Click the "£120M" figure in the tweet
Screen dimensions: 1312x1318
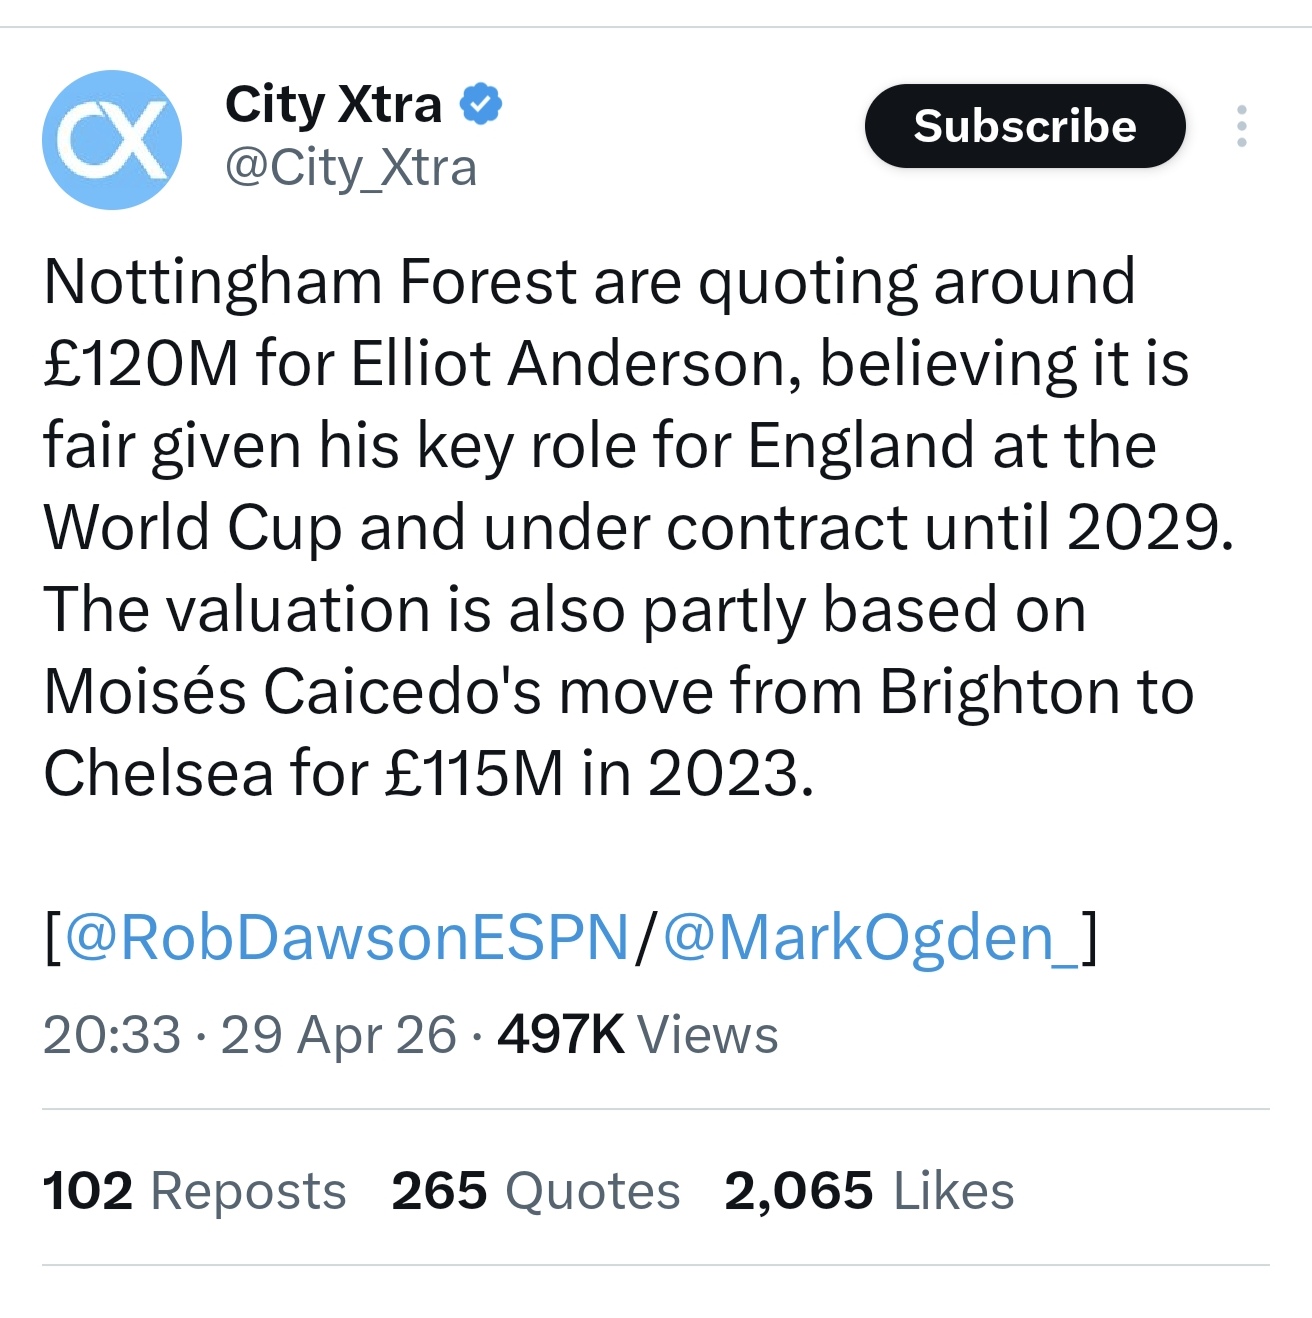140,363
